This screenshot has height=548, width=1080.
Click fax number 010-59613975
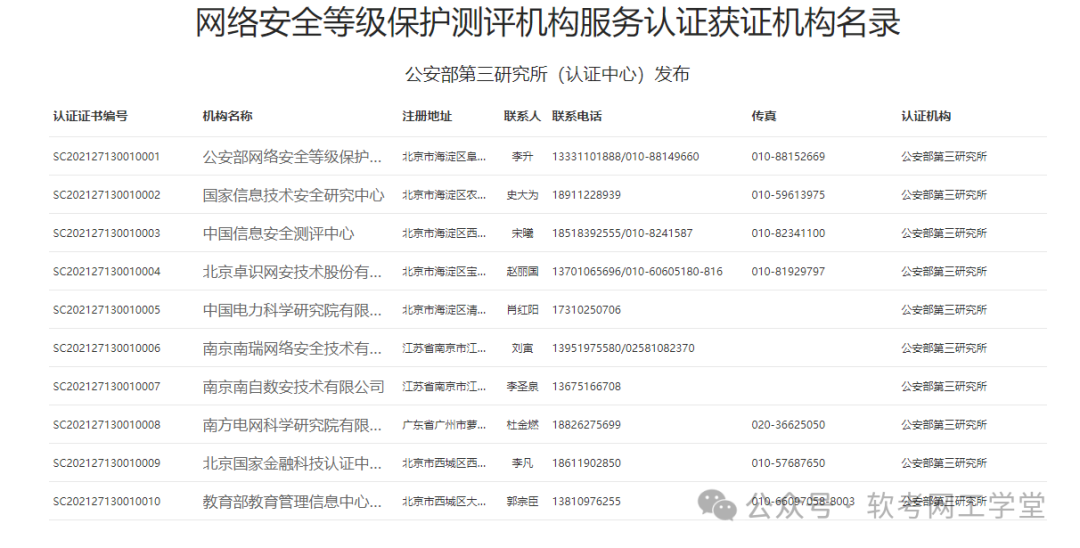coord(788,196)
